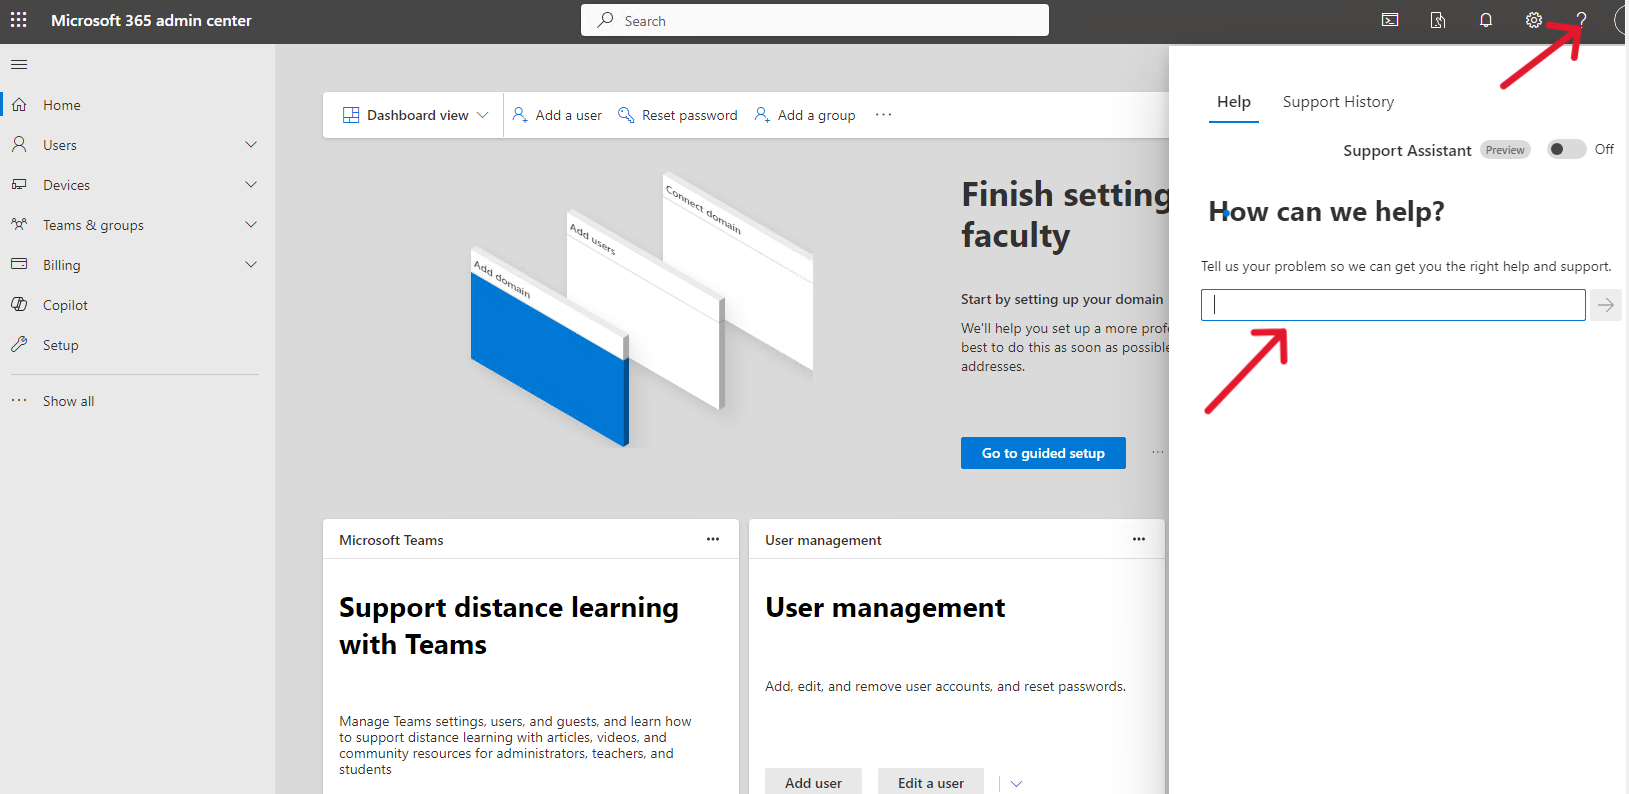Expand the Users navigation section
This screenshot has height=794, width=1629.
click(x=251, y=145)
